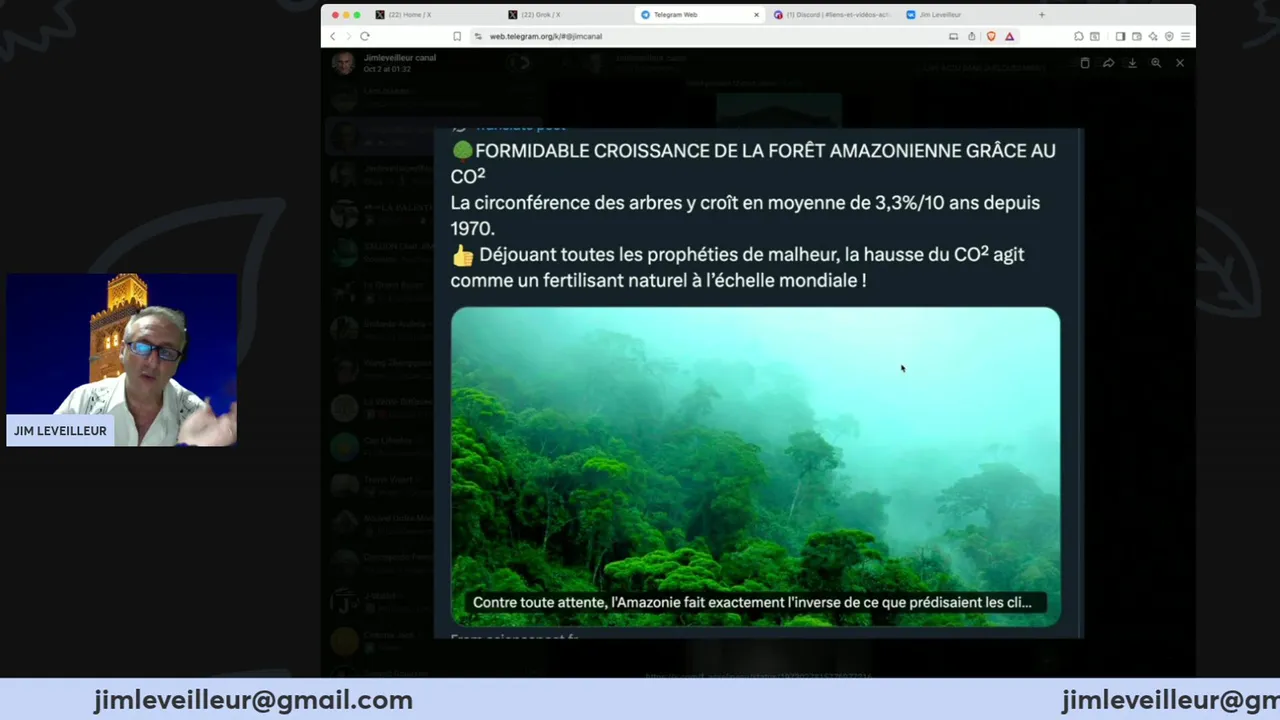Toggle the browser sidebar panel

[x=1120, y=36]
